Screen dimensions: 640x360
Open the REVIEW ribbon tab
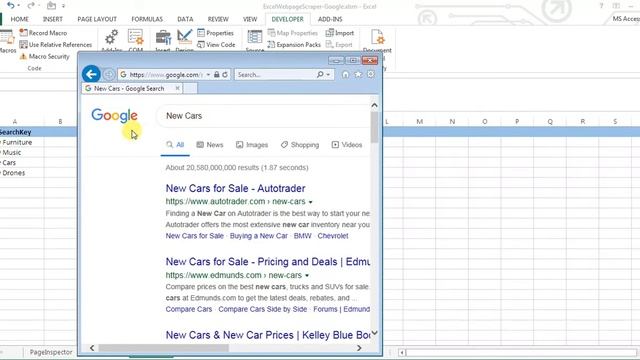click(218, 19)
